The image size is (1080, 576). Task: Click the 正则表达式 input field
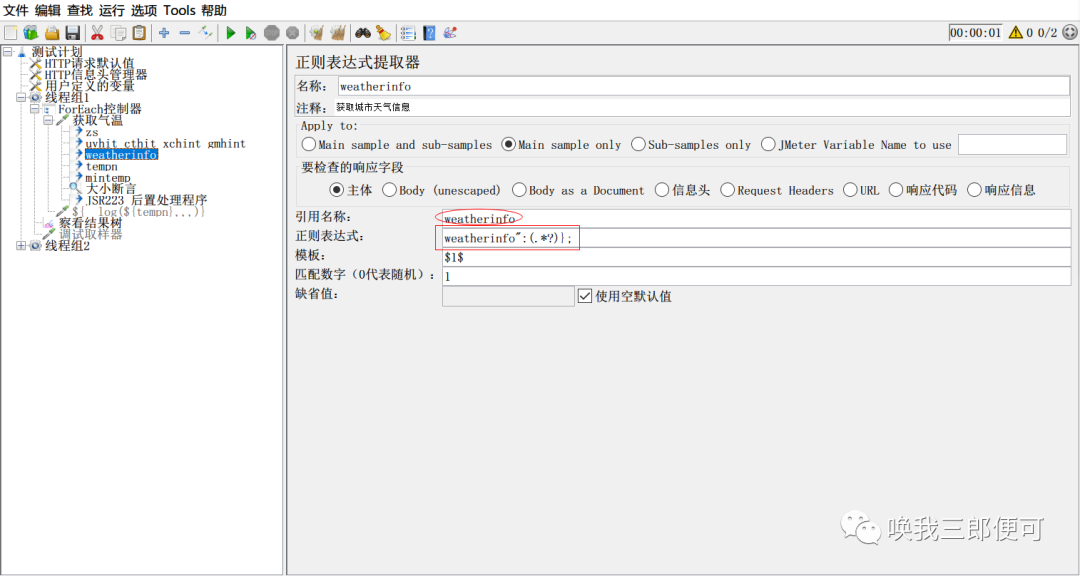point(756,238)
